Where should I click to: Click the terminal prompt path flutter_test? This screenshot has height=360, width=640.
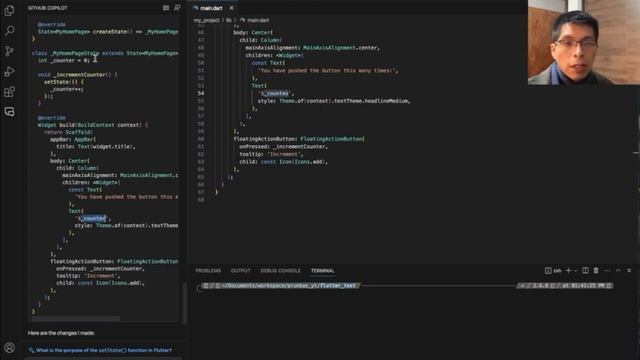coord(337,286)
